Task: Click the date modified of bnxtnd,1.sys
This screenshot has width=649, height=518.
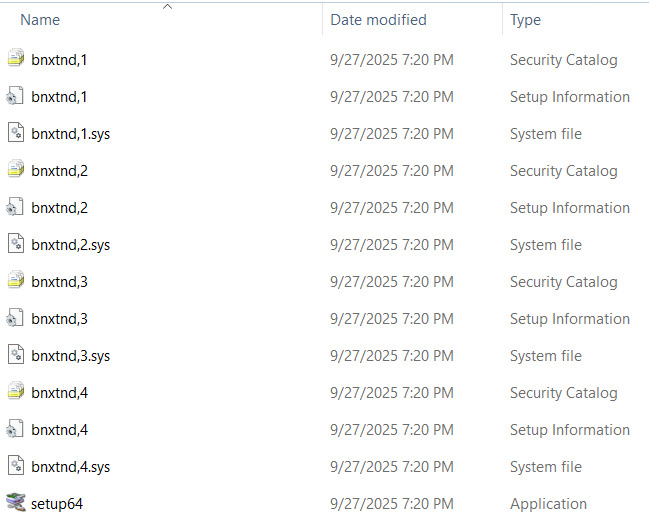Action: click(x=391, y=134)
